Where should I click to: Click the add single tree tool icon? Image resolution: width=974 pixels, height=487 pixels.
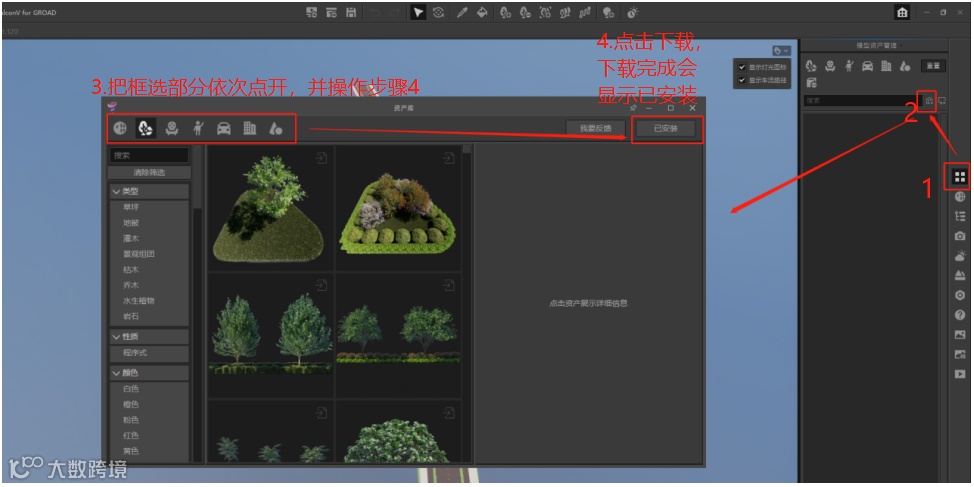pyautogui.click(x=506, y=12)
